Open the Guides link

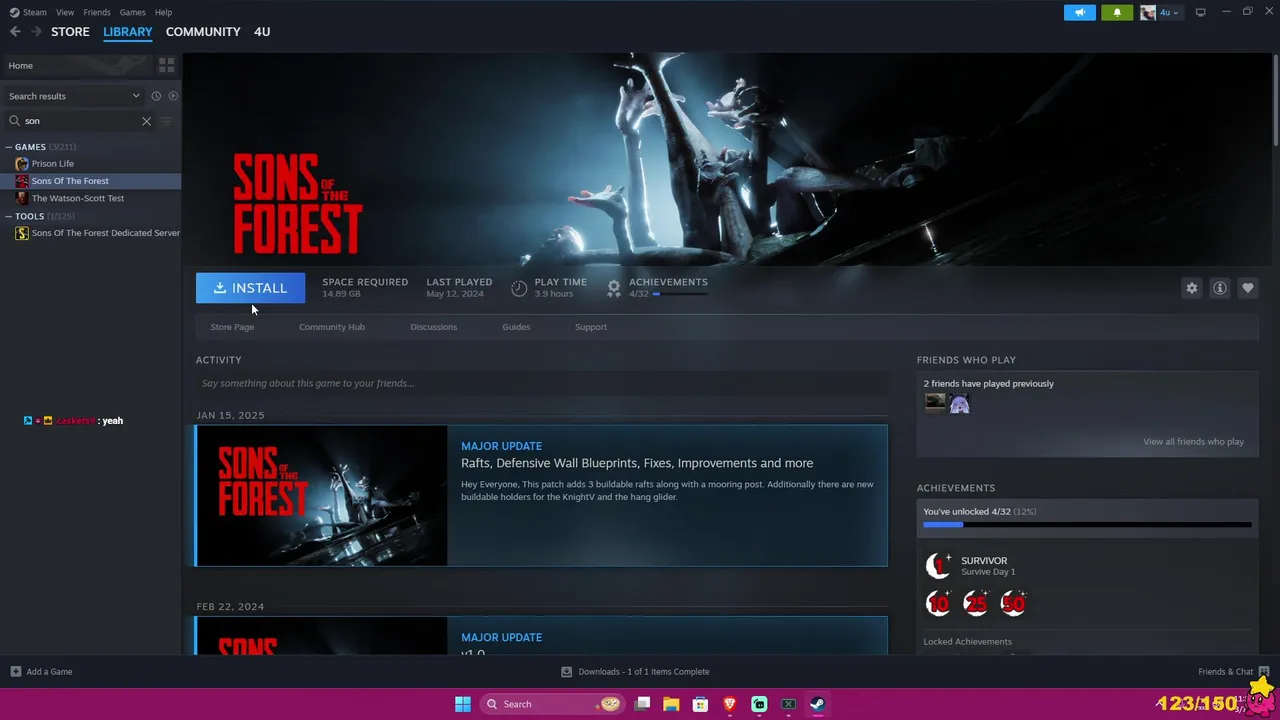(516, 327)
